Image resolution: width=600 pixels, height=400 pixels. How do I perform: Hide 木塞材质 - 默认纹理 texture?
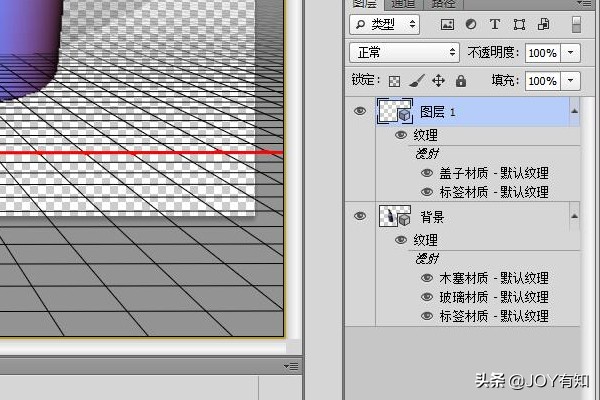coord(427,278)
